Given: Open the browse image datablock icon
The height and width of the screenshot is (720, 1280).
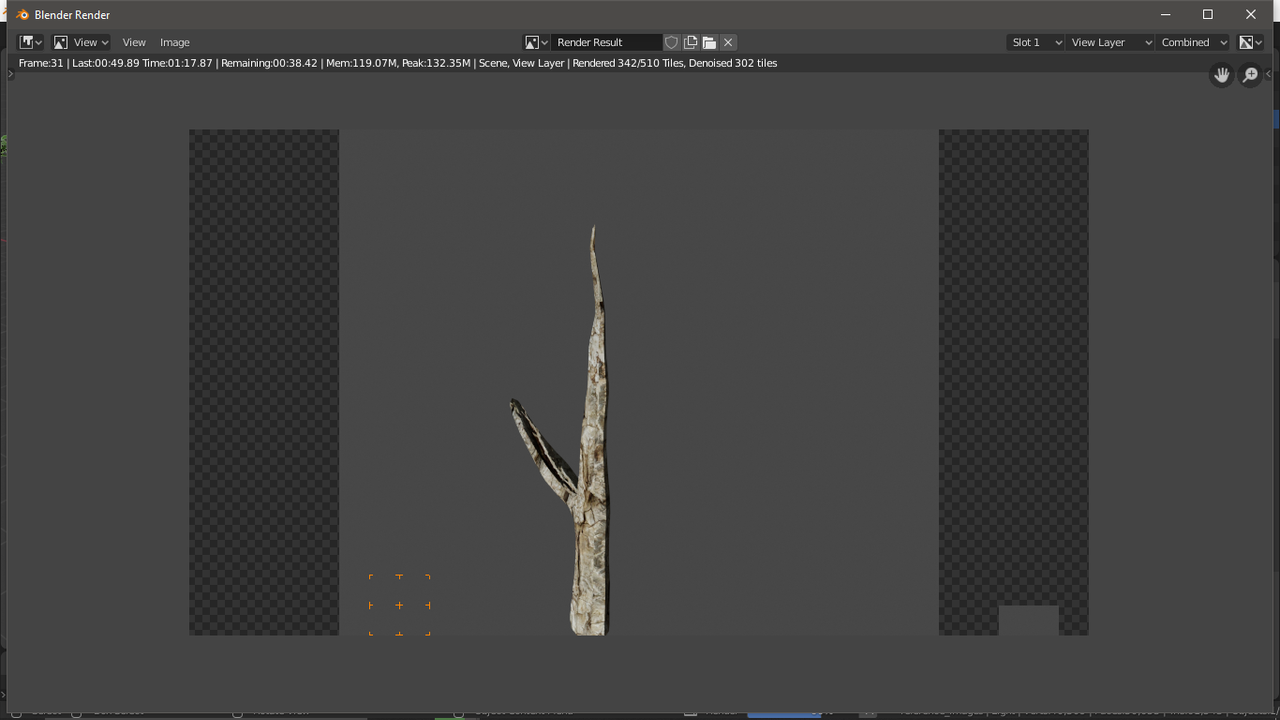Looking at the screenshot, I should point(533,42).
